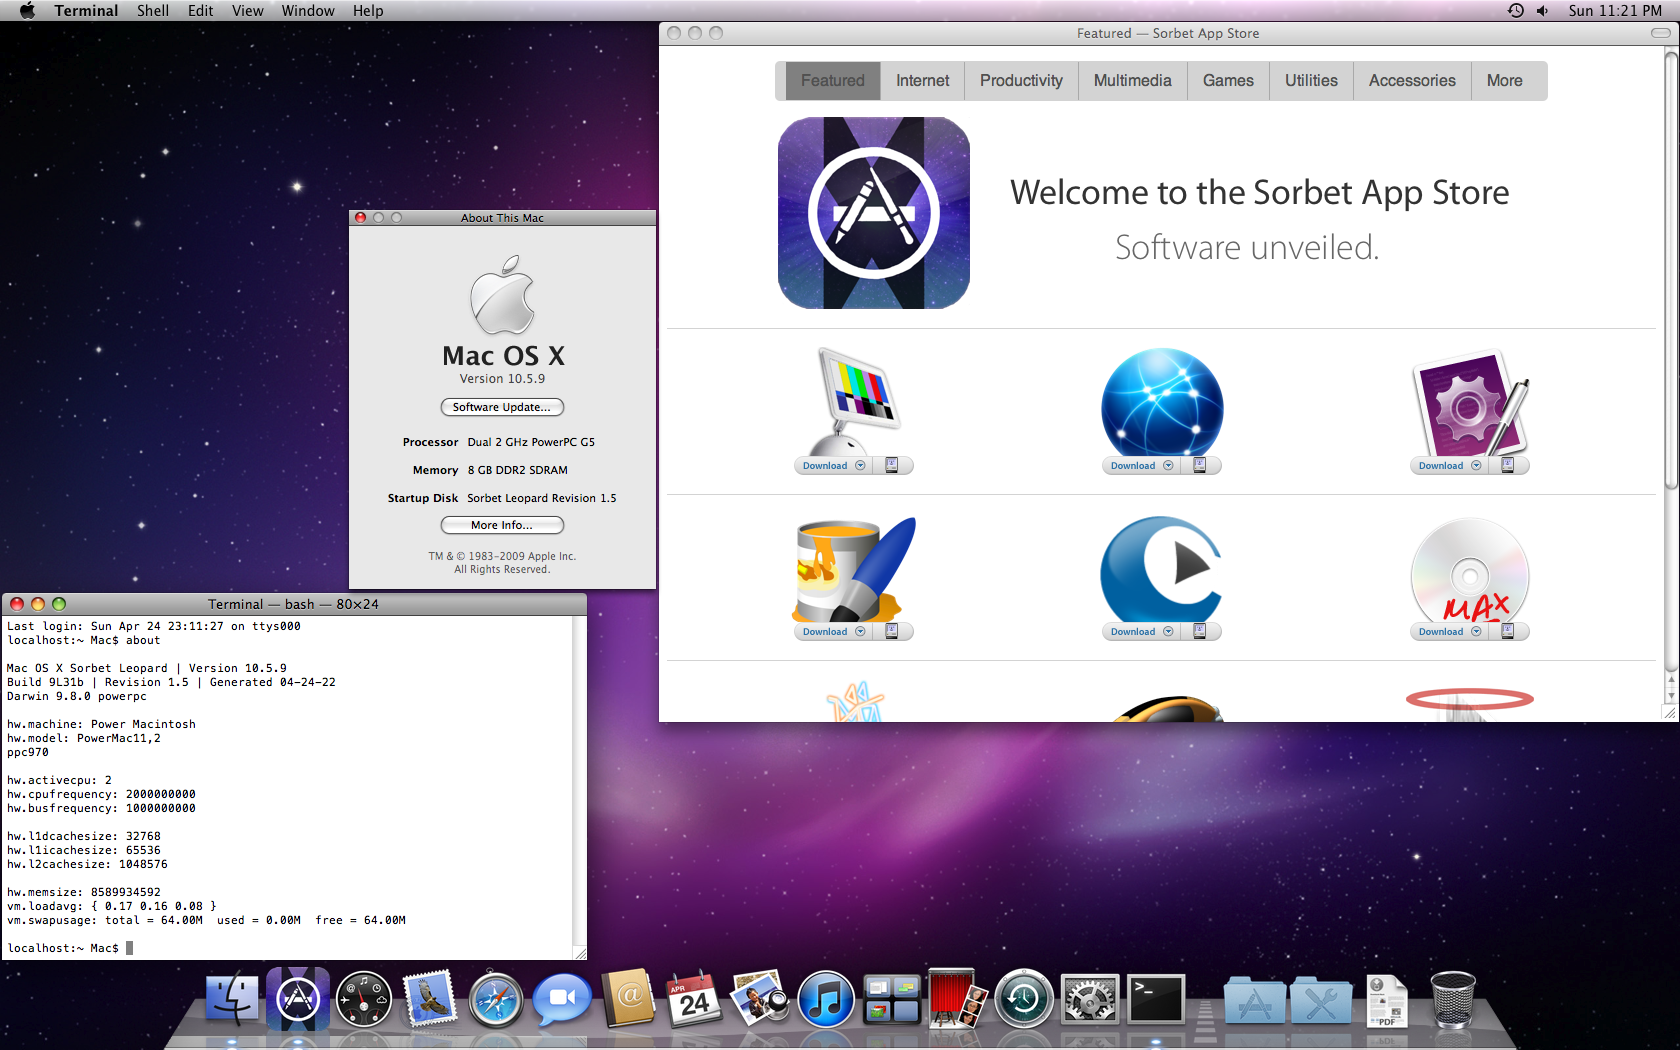The width and height of the screenshot is (1680, 1050).
Task: Click toolbar toggle pill in App Store title bar
Action: (x=1660, y=33)
